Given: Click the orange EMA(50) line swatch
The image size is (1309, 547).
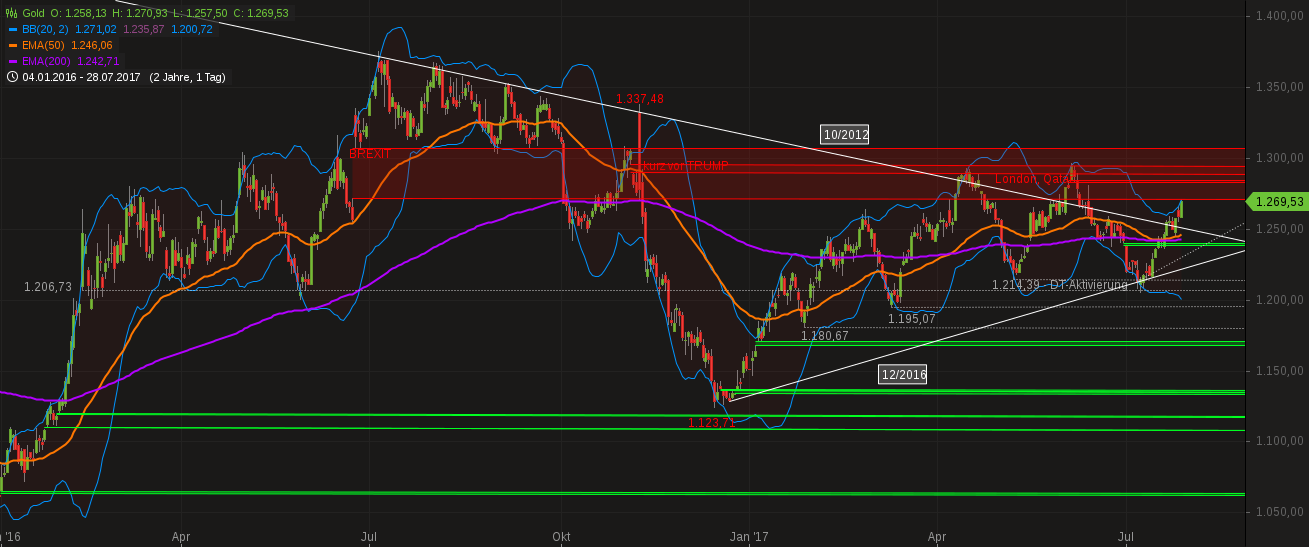Looking at the screenshot, I should [x=11, y=45].
